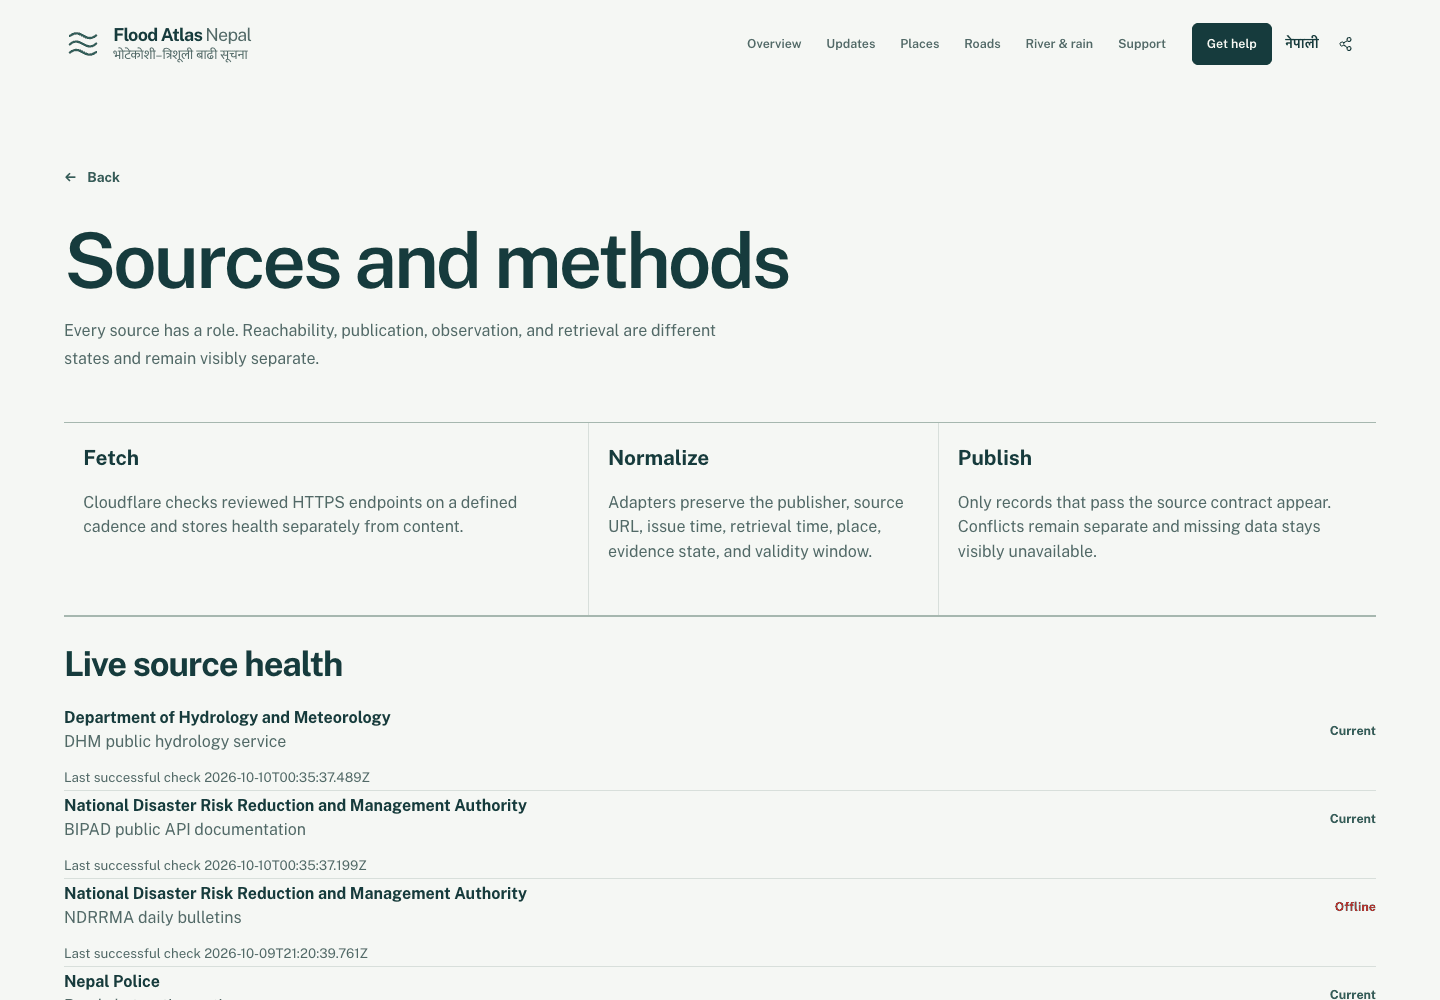1440x1000 pixels.
Task: Click the Get help button
Action: click(1232, 44)
